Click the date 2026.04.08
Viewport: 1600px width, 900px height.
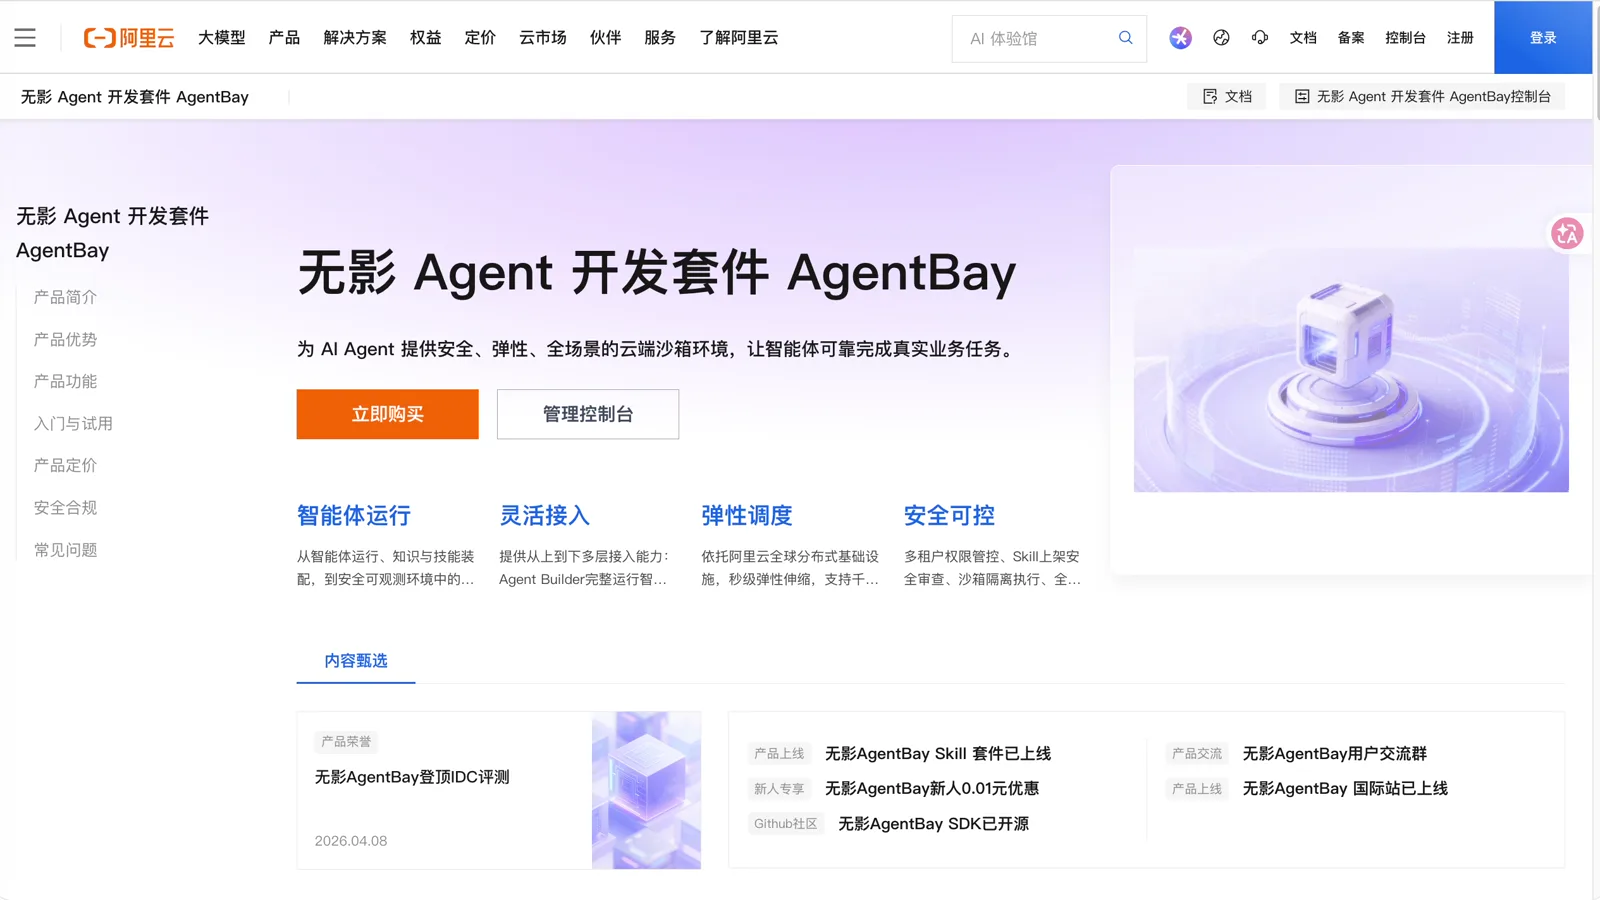click(x=351, y=841)
